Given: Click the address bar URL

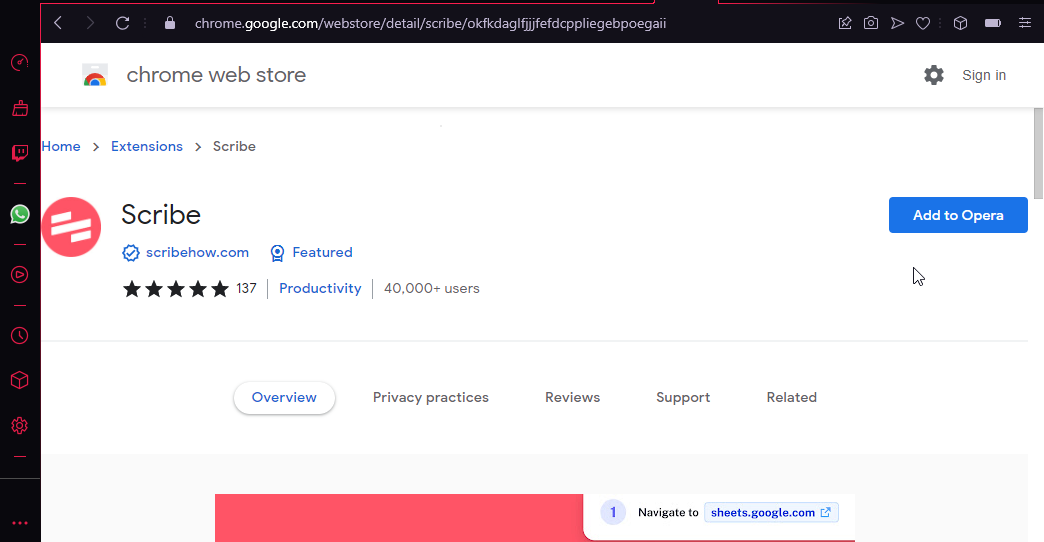Looking at the screenshot, I should pos(430,23).
